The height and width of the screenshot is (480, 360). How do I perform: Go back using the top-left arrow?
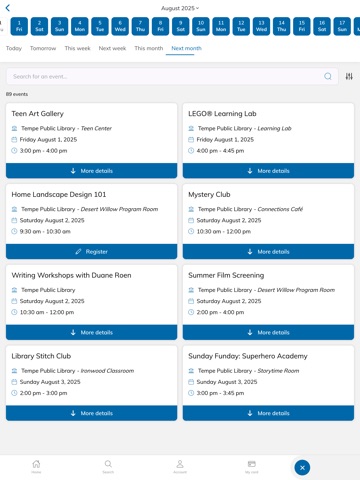point(8,8)
